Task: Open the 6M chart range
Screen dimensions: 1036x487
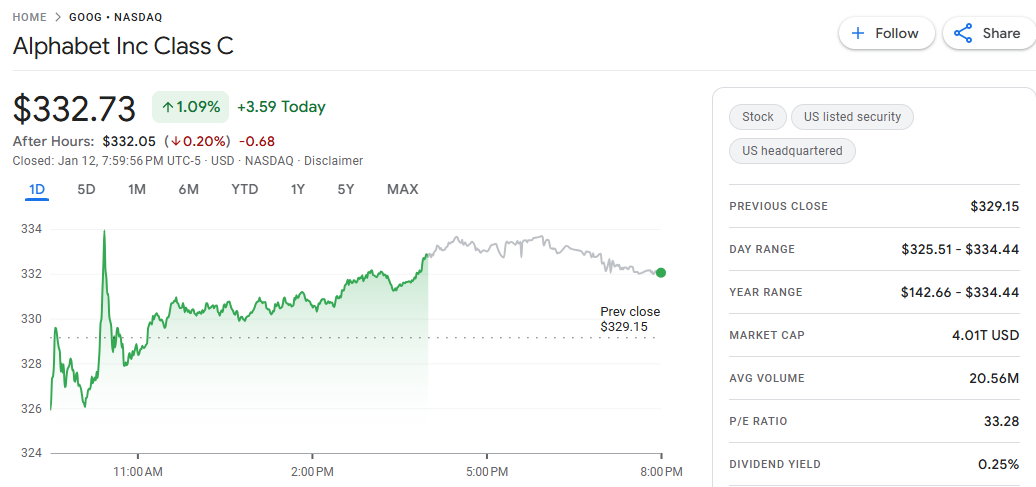Action: click(189, 189)
